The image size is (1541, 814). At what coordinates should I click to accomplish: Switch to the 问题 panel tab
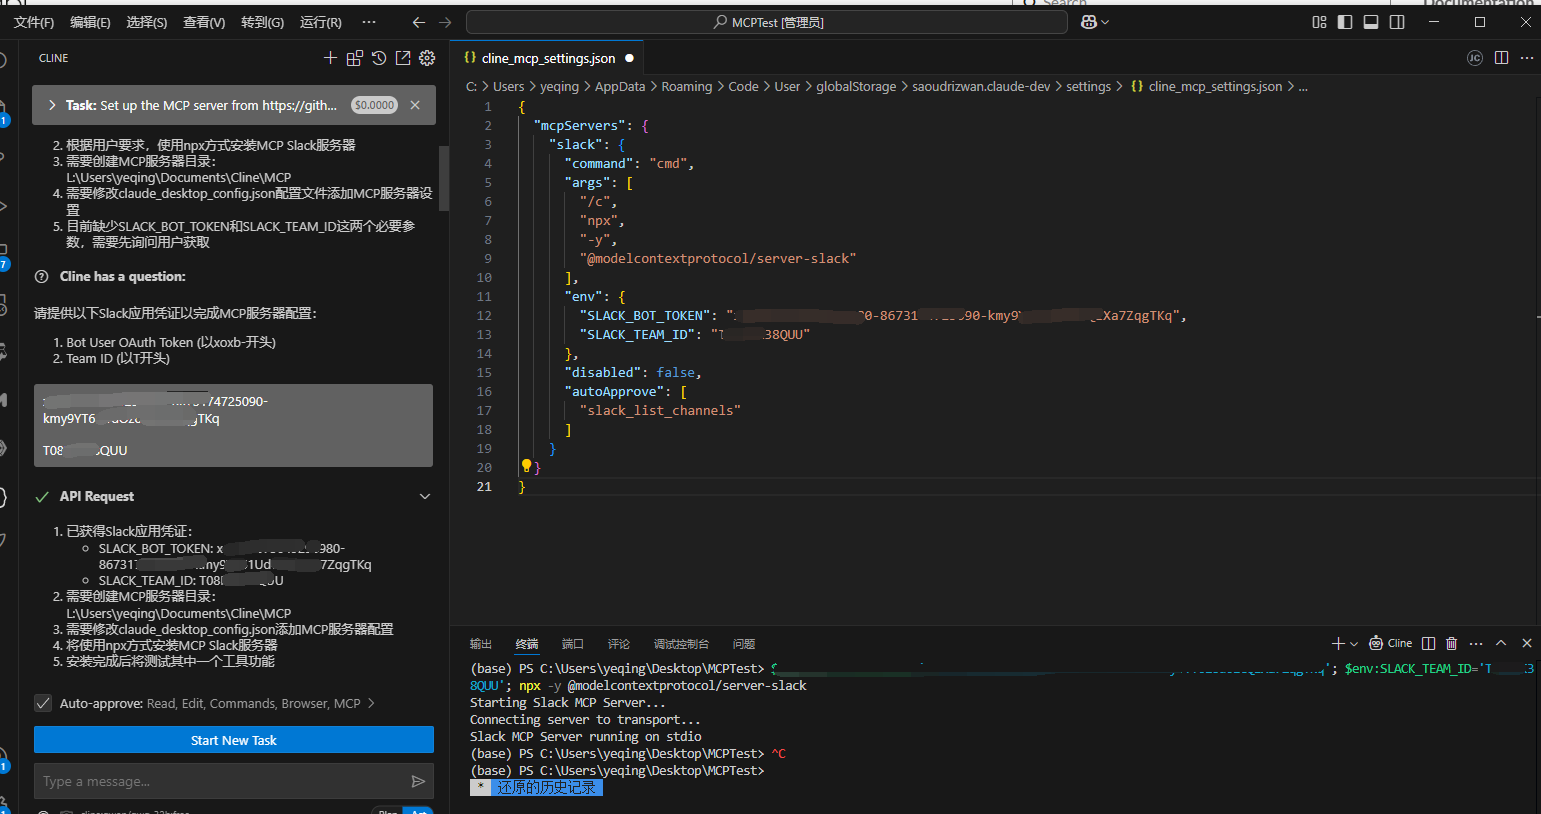[744, 644]
